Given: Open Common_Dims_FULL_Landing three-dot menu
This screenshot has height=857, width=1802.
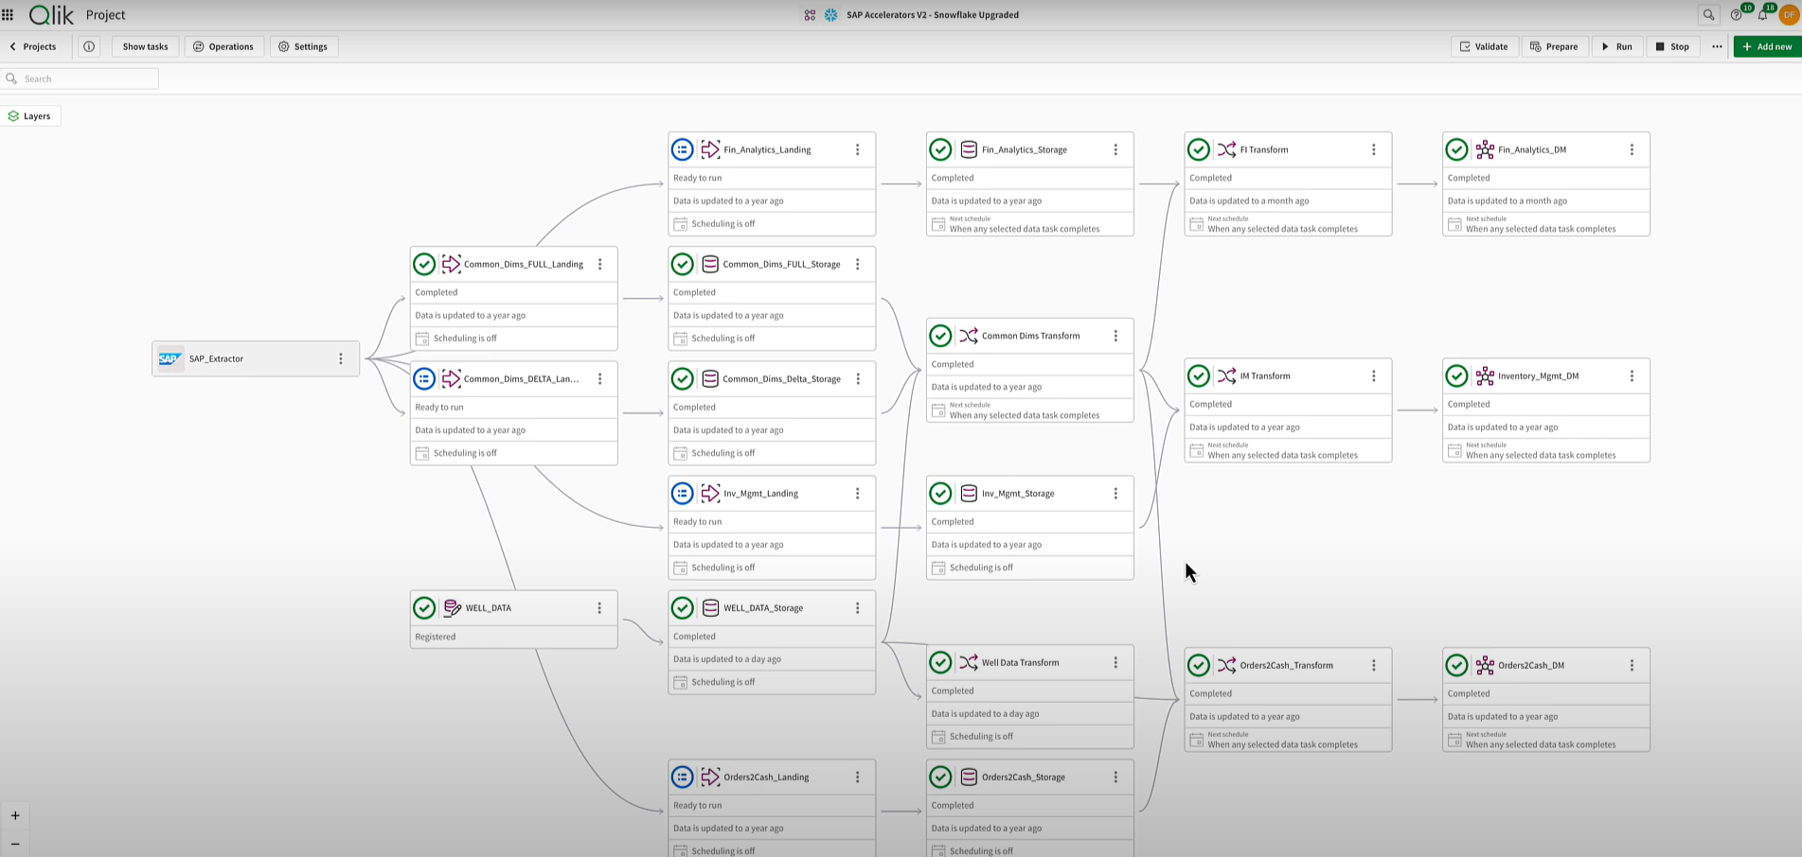Looking at the screenshot, I should (x=600, y=265).
